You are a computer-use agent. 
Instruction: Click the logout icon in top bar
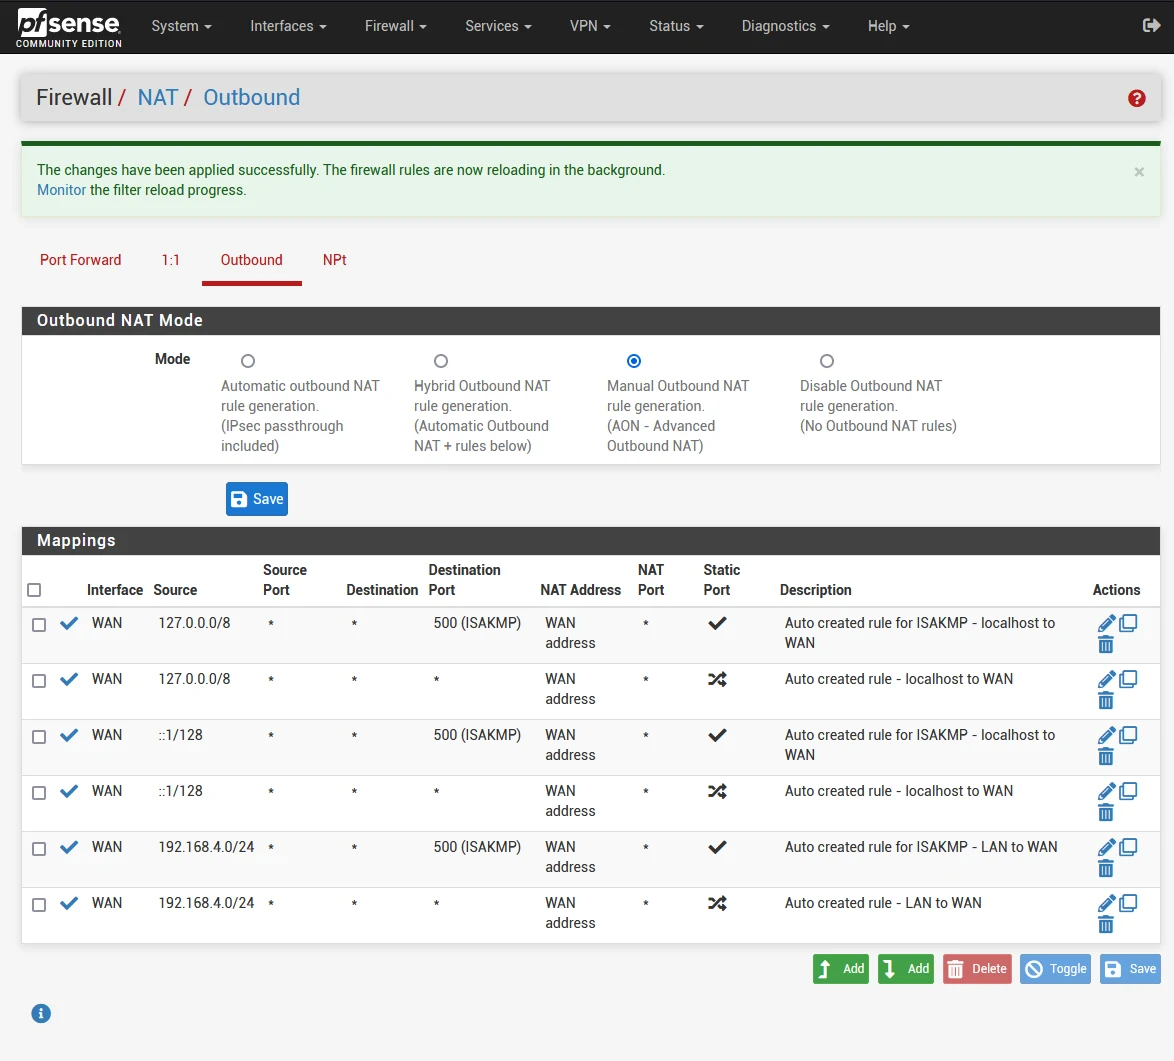click(1151, 26)
